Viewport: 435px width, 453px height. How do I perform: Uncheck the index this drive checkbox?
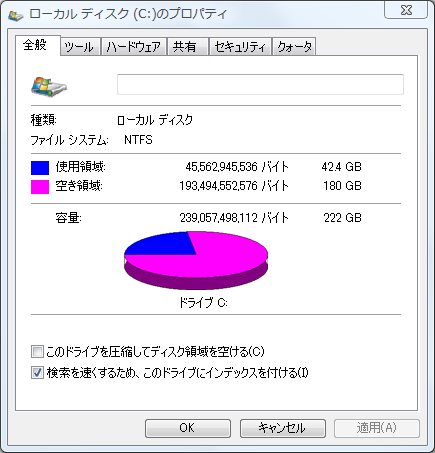pyautogui.click(x=37, y=372)
